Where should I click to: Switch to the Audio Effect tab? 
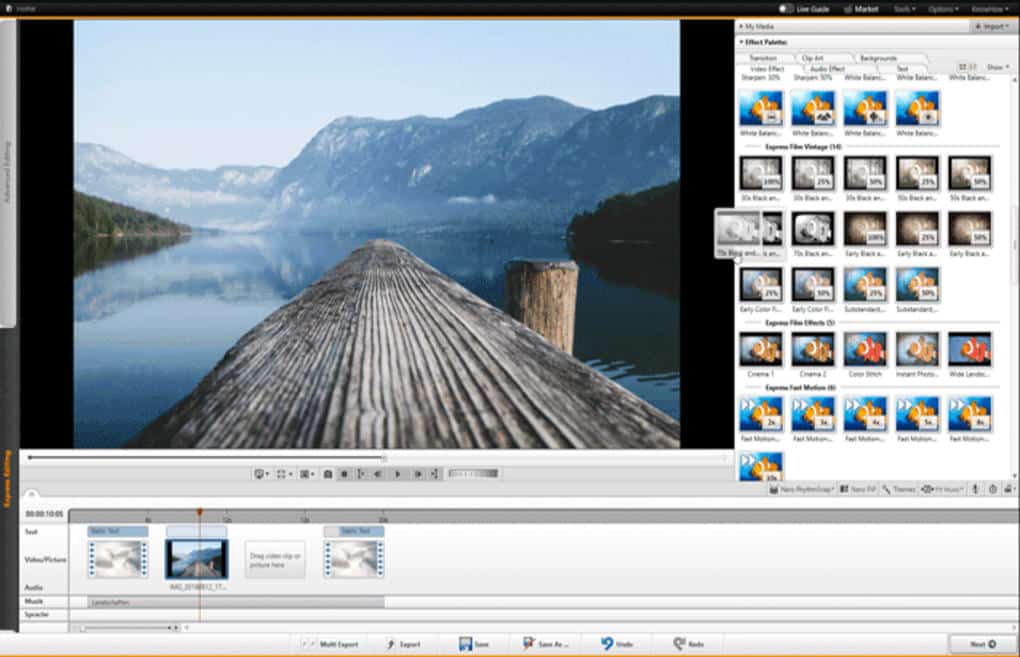(827, 68)
